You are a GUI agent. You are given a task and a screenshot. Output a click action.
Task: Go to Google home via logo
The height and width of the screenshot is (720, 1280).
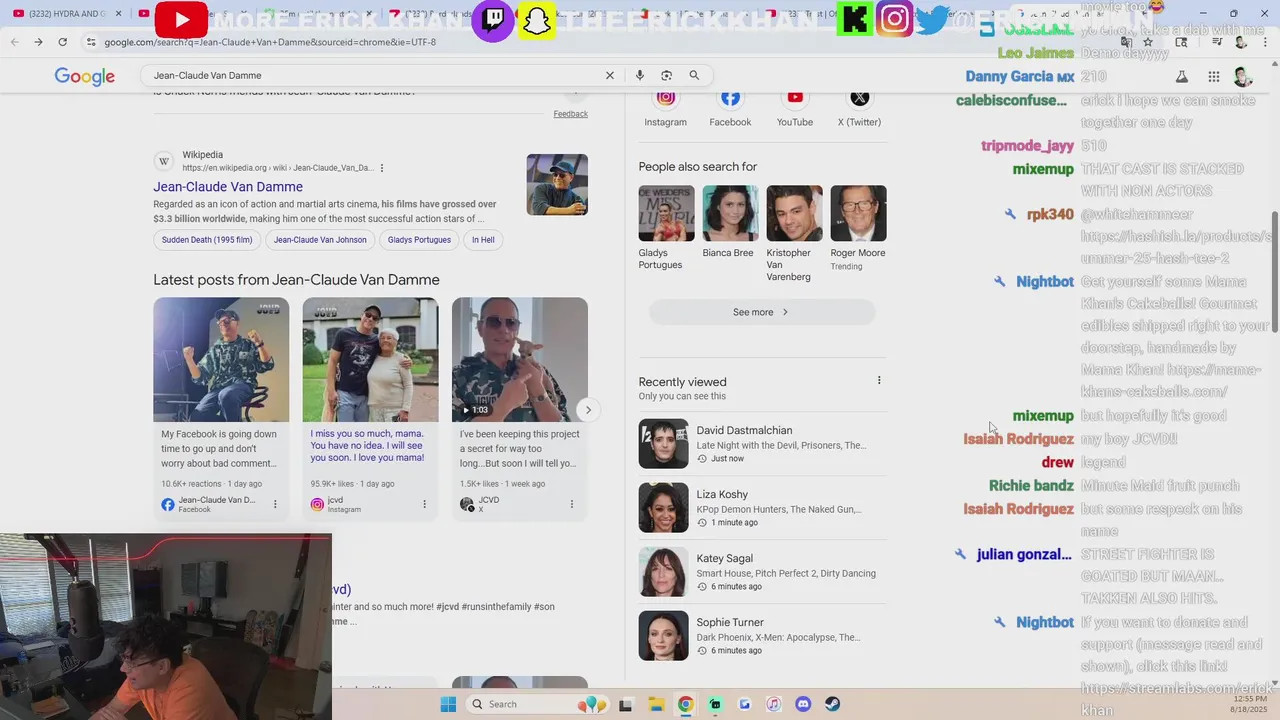point(84,77)
